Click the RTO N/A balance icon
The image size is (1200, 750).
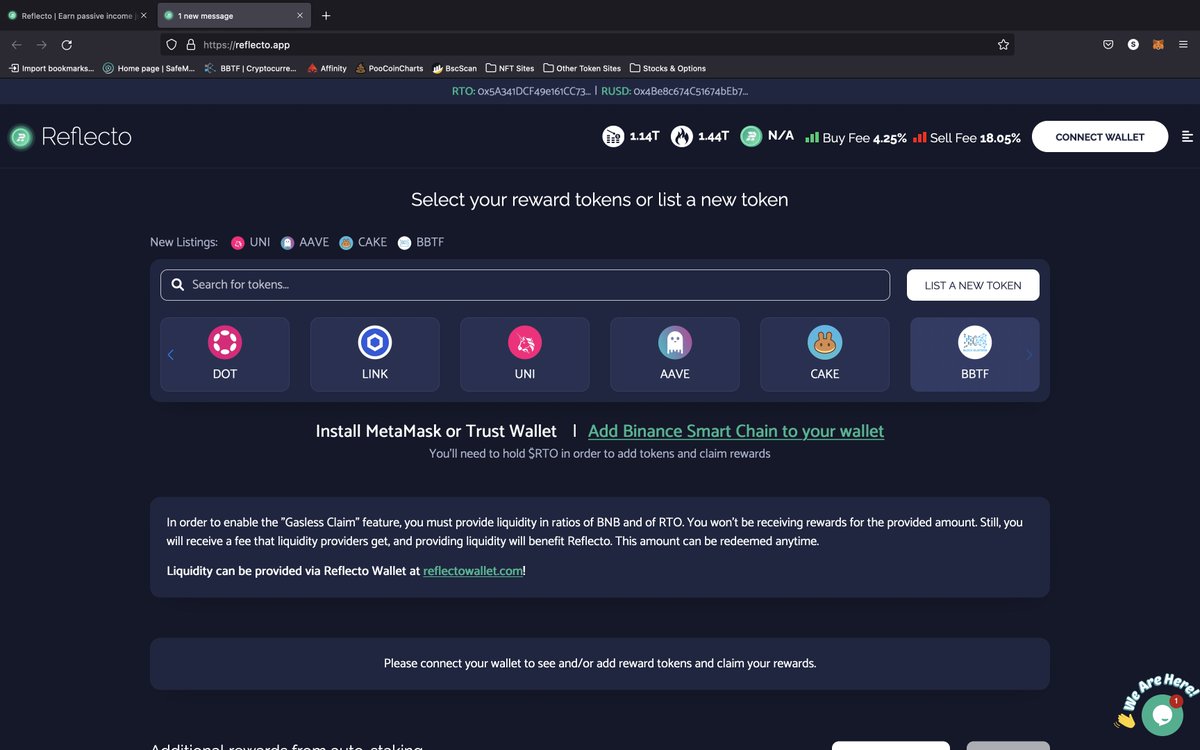click(x=751, y=137)
